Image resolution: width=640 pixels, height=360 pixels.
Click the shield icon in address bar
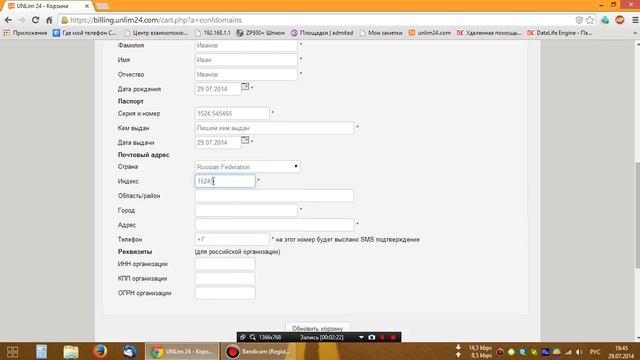579,20
